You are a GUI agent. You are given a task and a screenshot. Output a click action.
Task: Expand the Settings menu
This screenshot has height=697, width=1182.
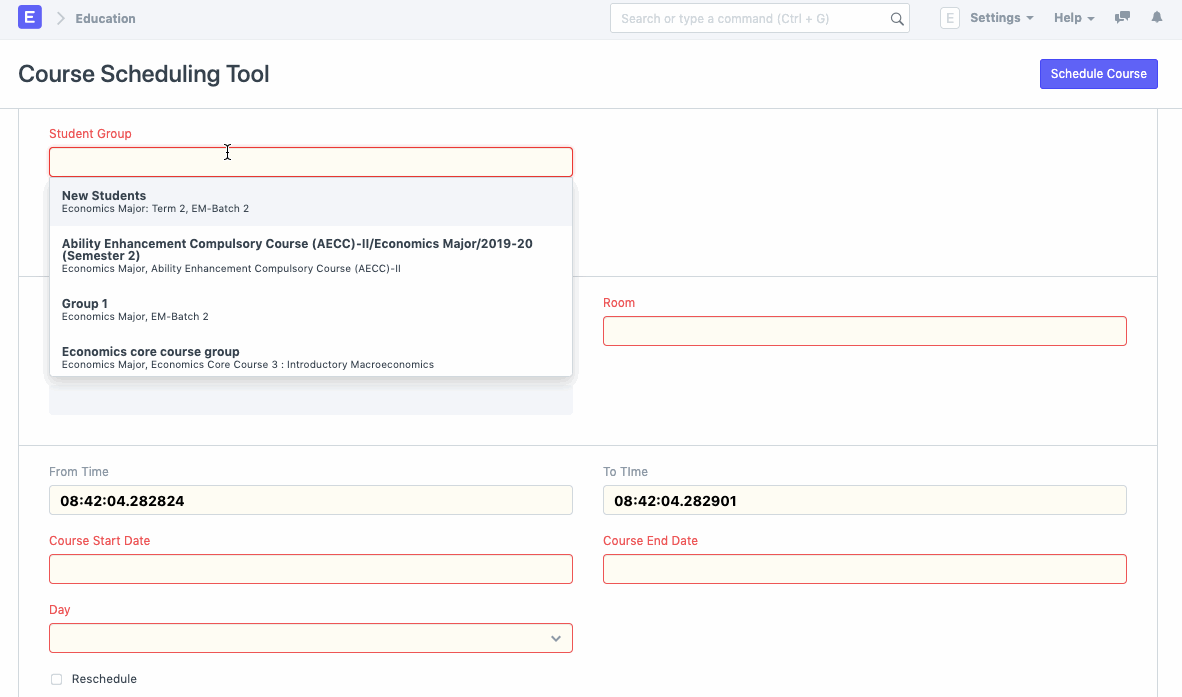(1000, 17)
